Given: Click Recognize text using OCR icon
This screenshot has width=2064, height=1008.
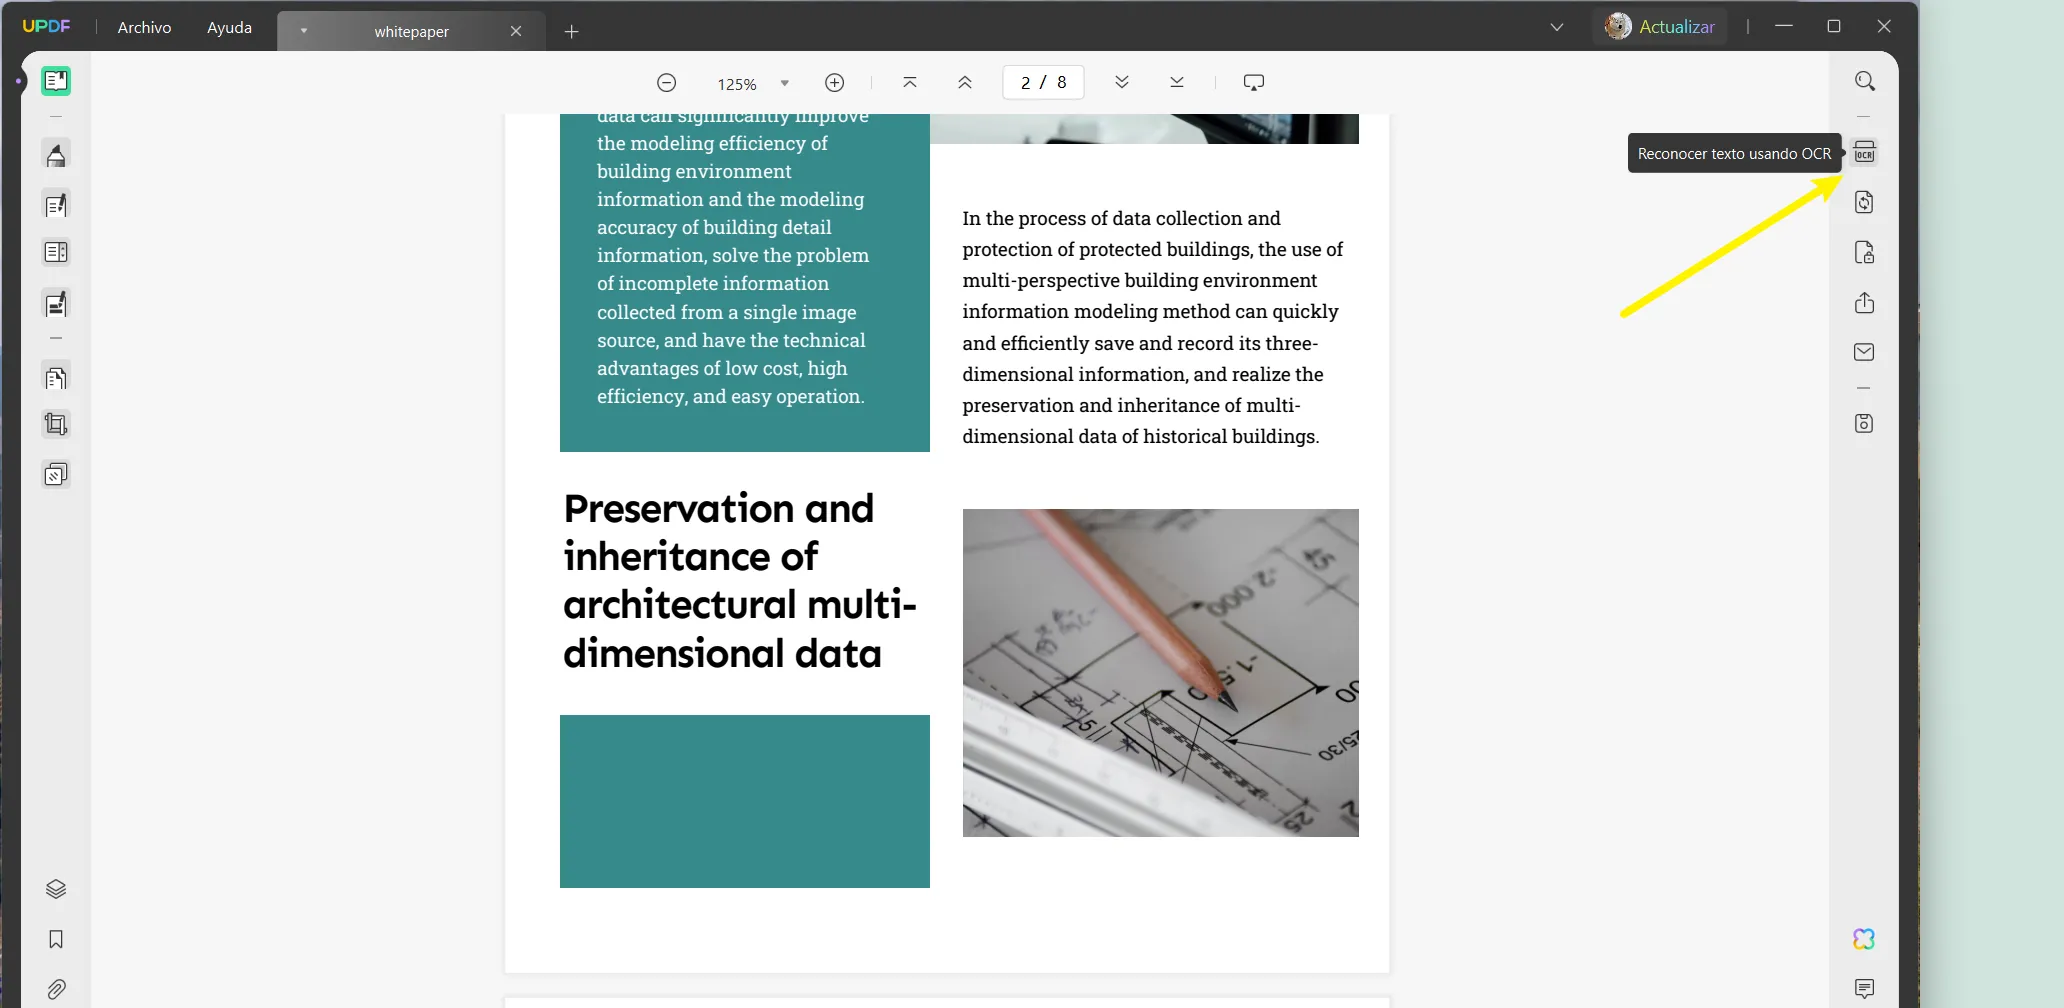Looking at the screenshot, I should (x=1865, y=153).
